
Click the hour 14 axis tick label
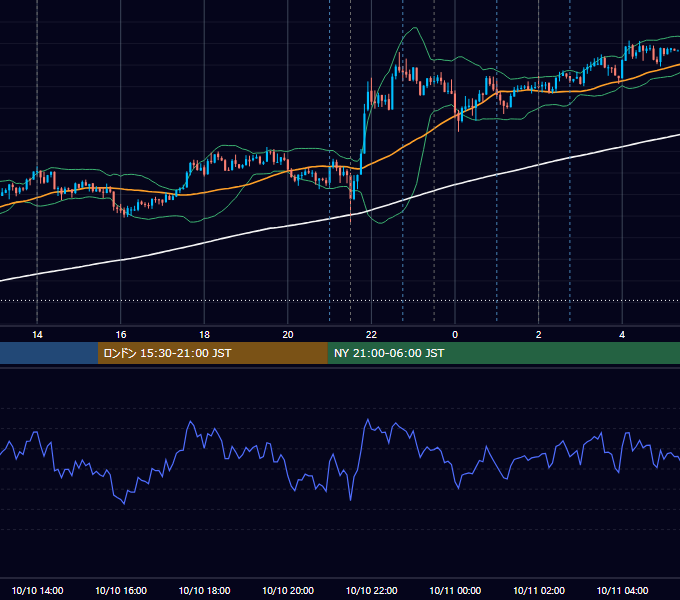click(37, 335)
